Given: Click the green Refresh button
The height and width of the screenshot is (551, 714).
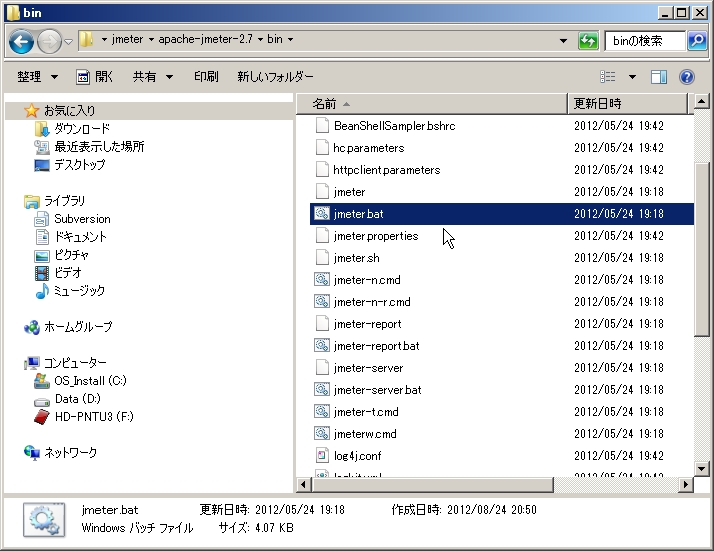Looking at the screenshot, I should click(x=588, y=41).
